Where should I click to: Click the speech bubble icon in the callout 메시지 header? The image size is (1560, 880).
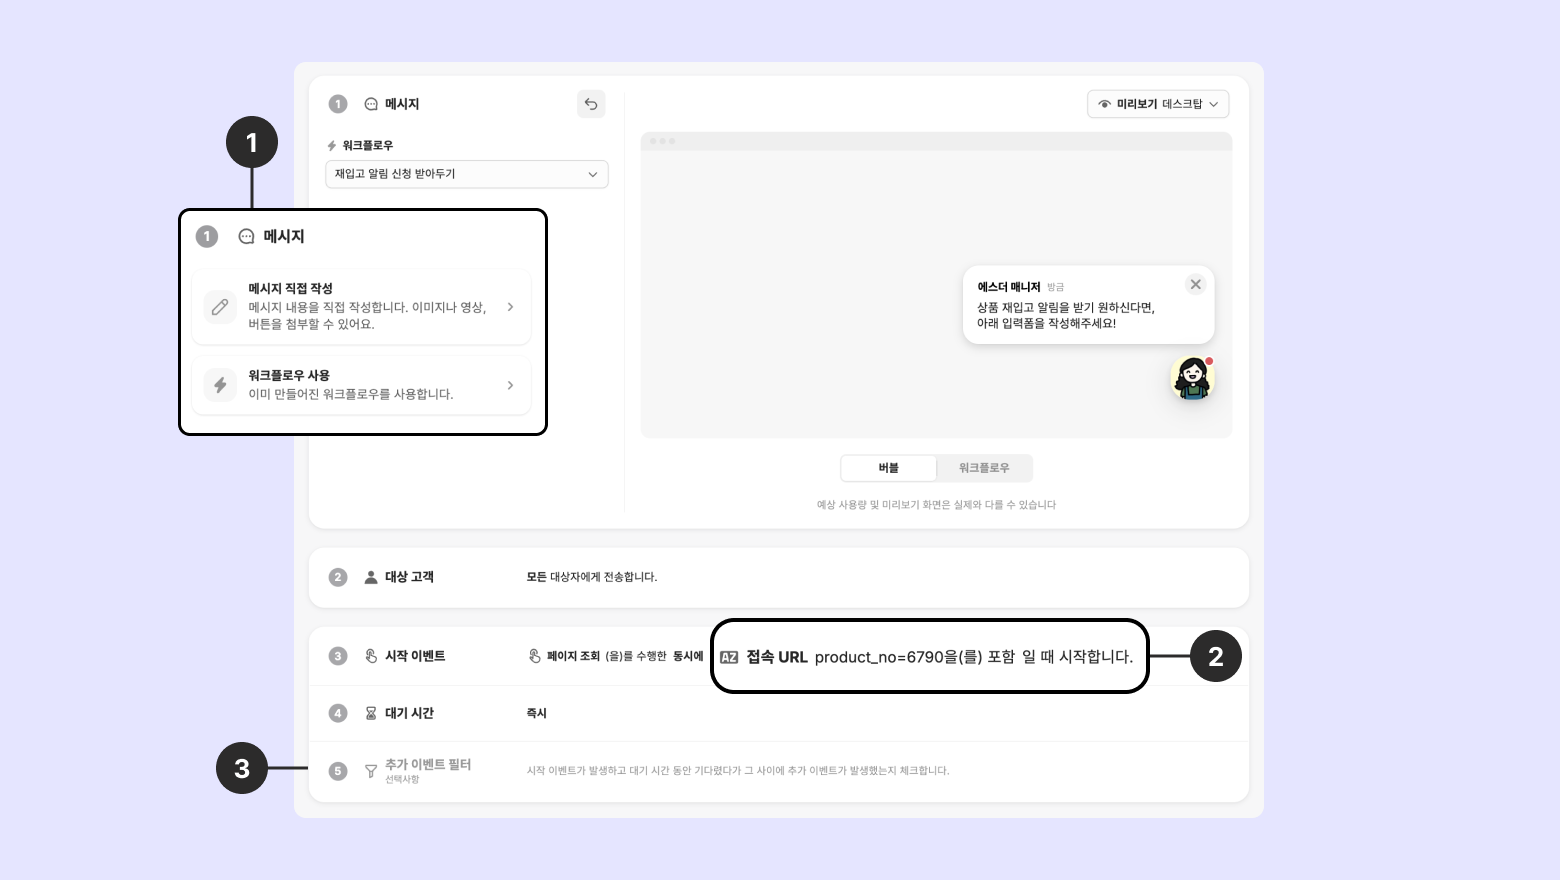click(246, 237)
